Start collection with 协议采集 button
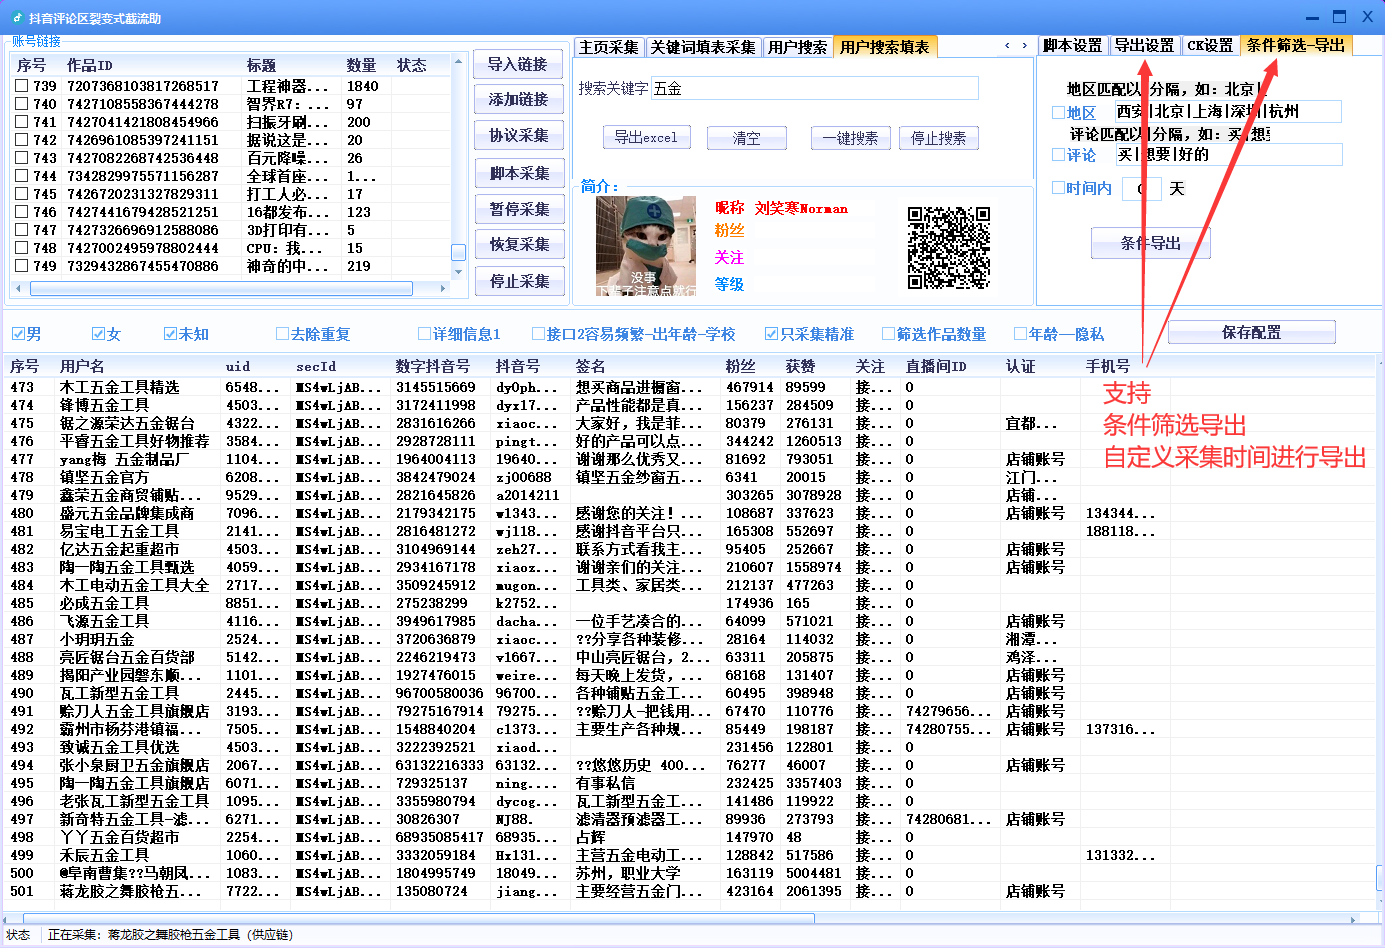Screen dimensions: 1385x948 [518, 134]
